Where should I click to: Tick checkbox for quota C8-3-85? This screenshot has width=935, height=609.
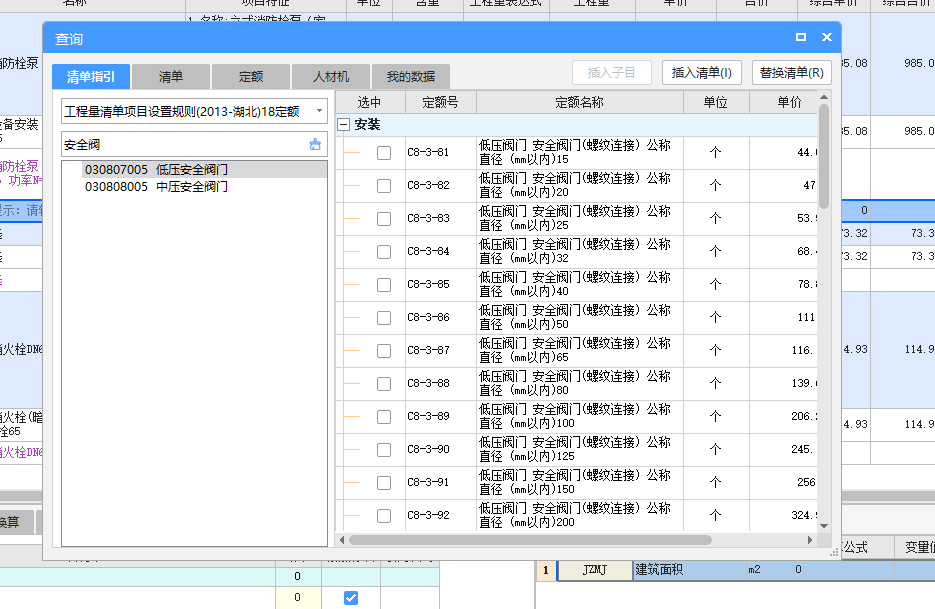pyautogui.click(x=384, y=285)
